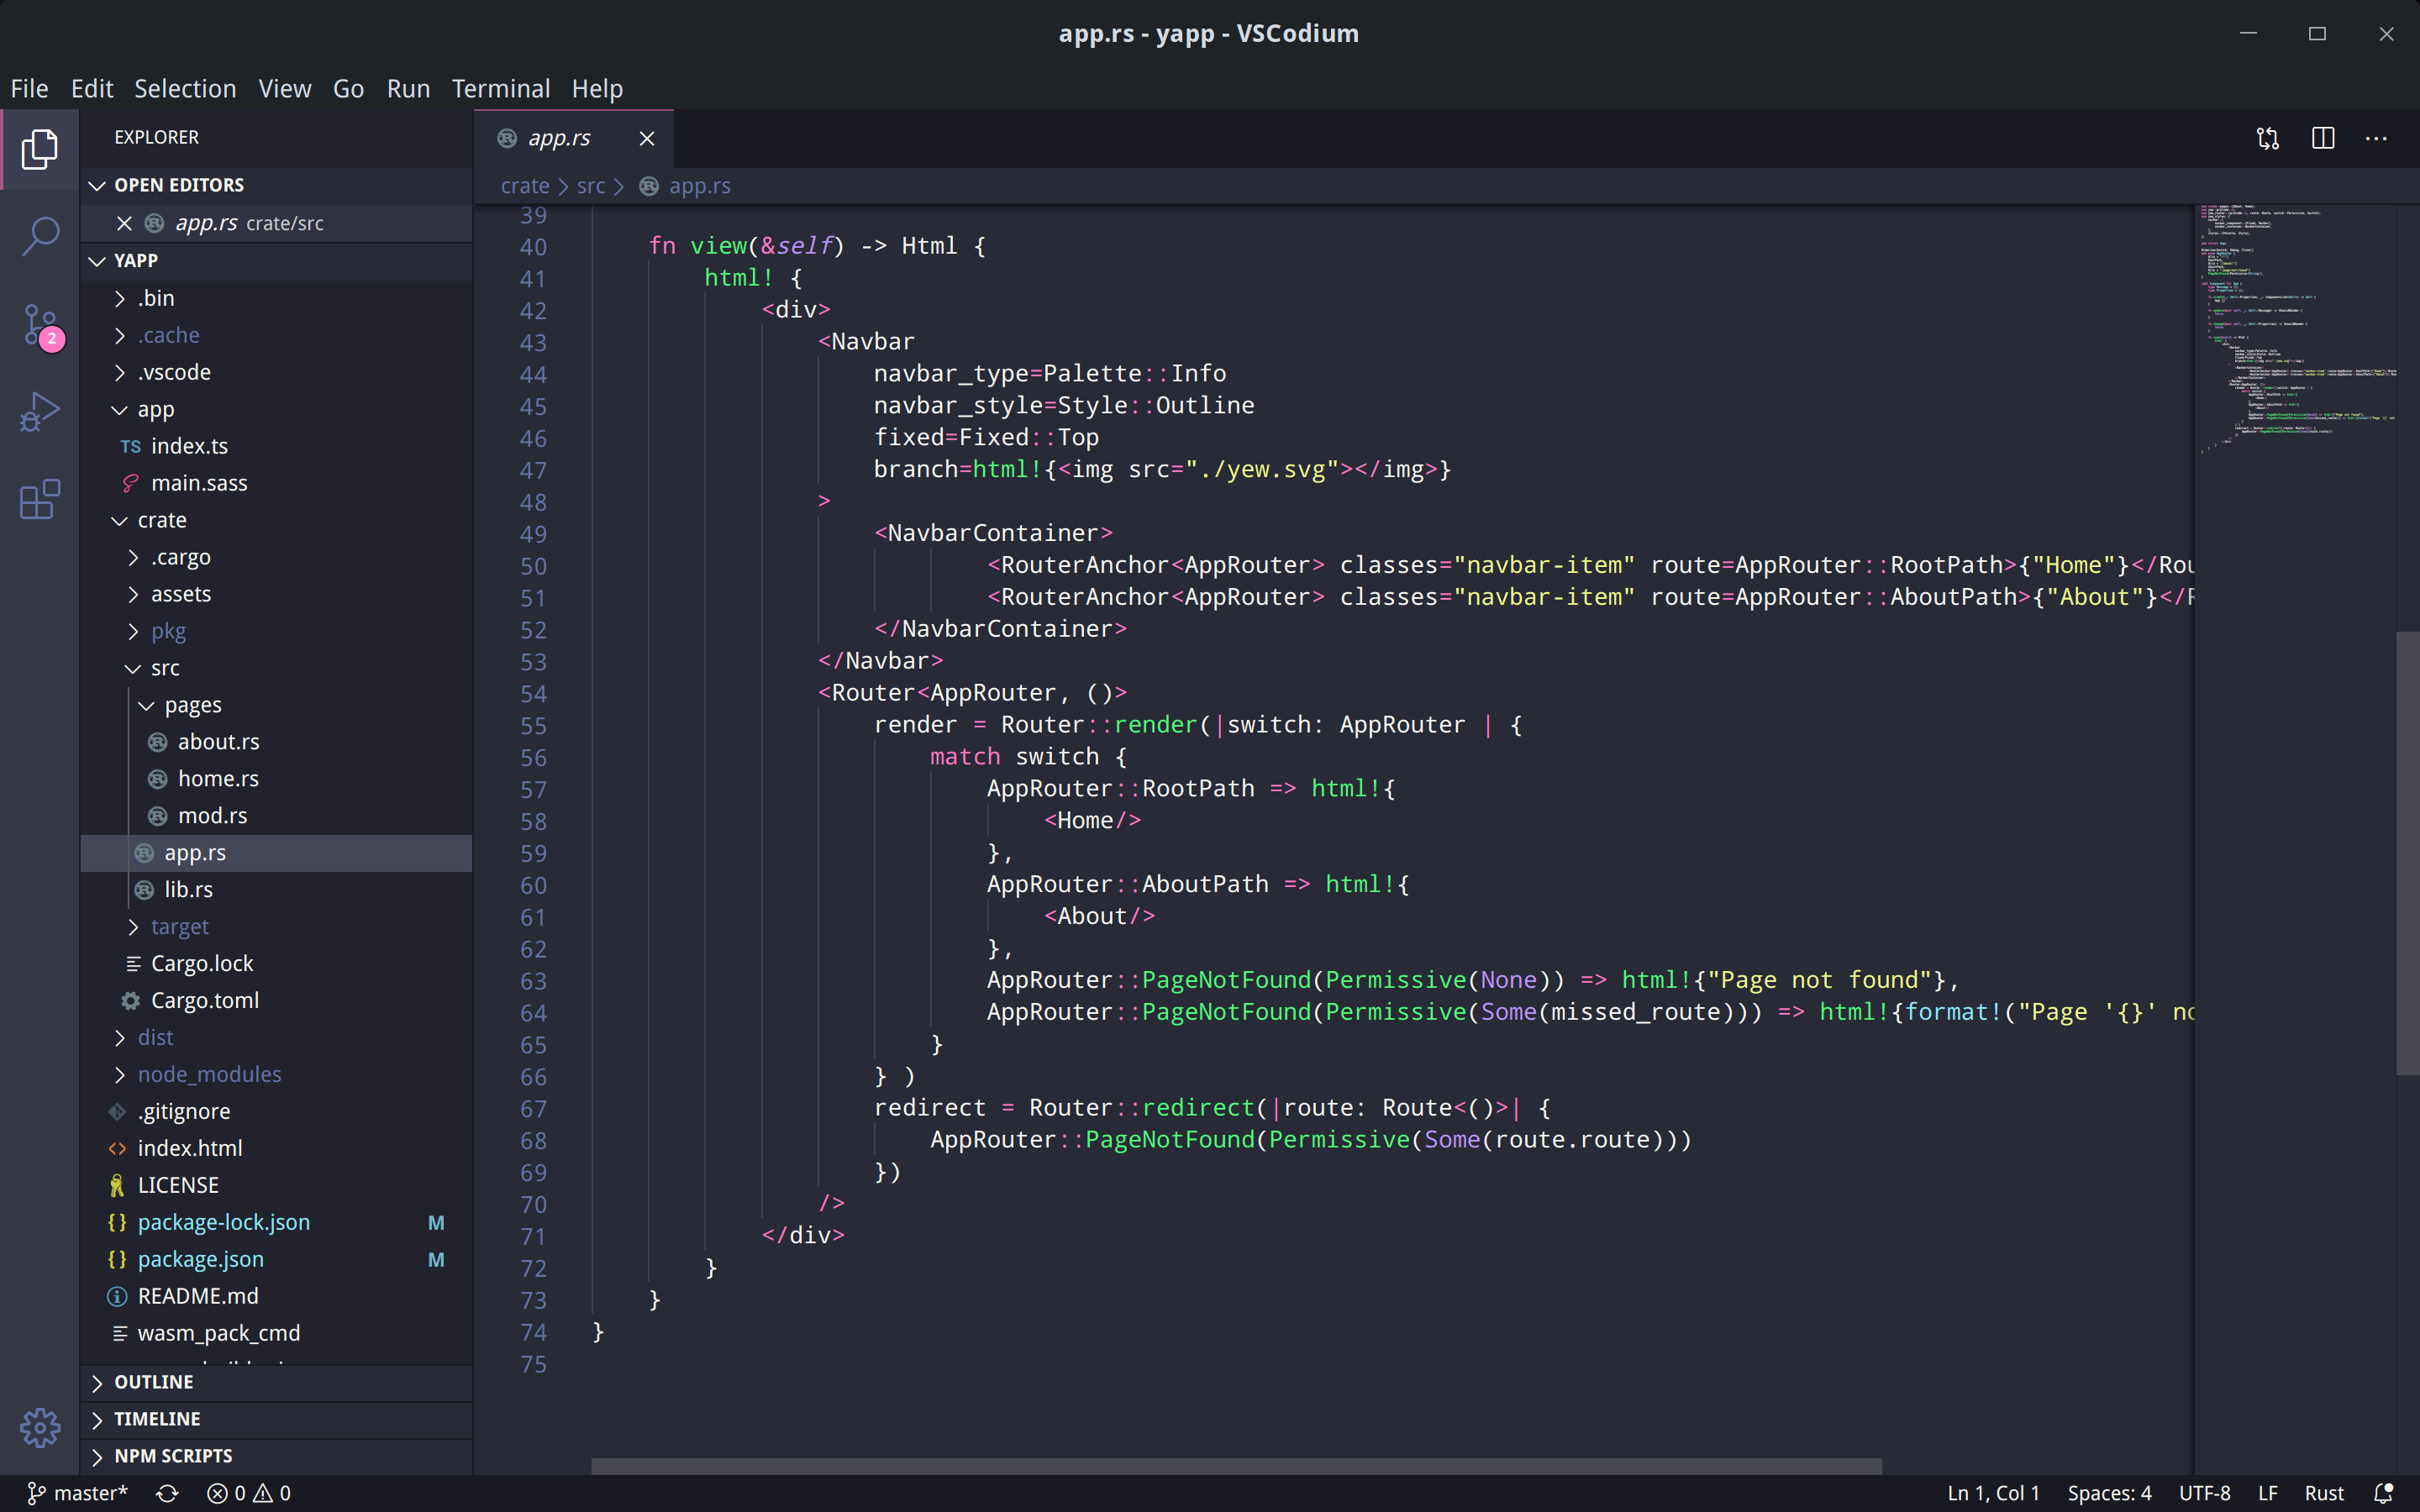
Task: Click Spaces: 4 indentation setting
Action: coord(2109,1493)
